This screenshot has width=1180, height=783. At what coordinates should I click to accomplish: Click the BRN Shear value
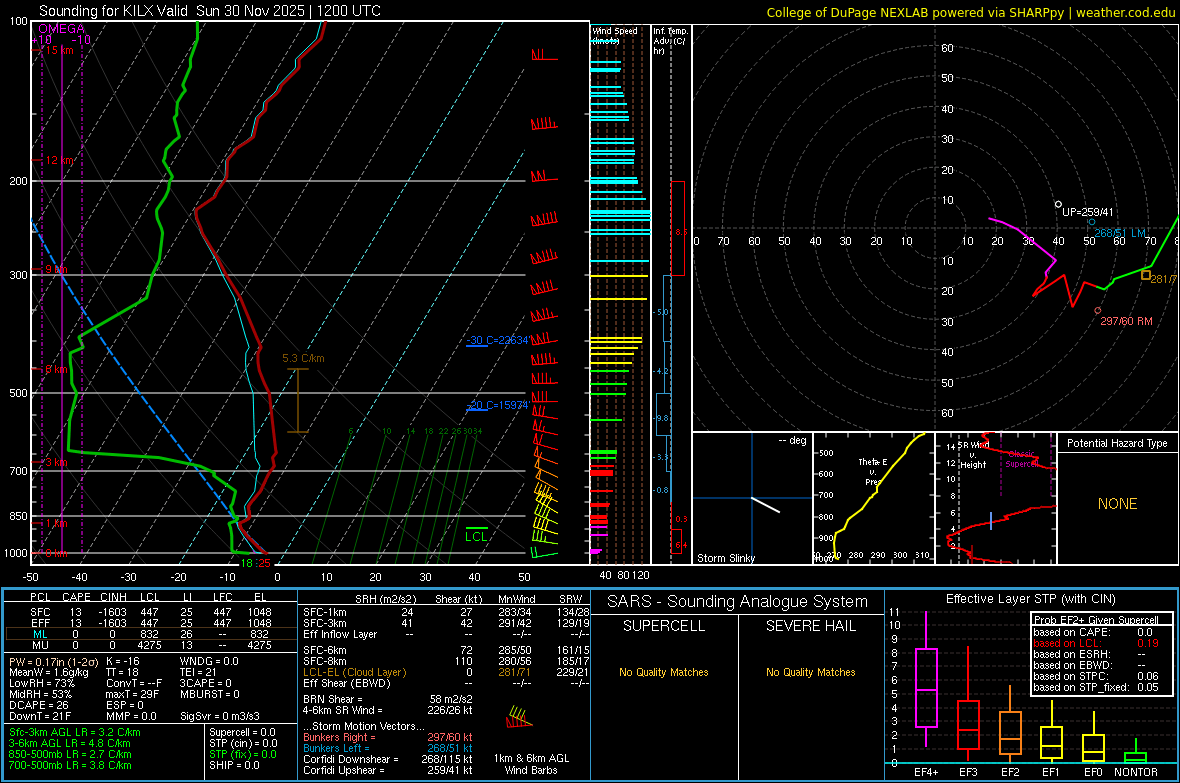pos(388,699)
